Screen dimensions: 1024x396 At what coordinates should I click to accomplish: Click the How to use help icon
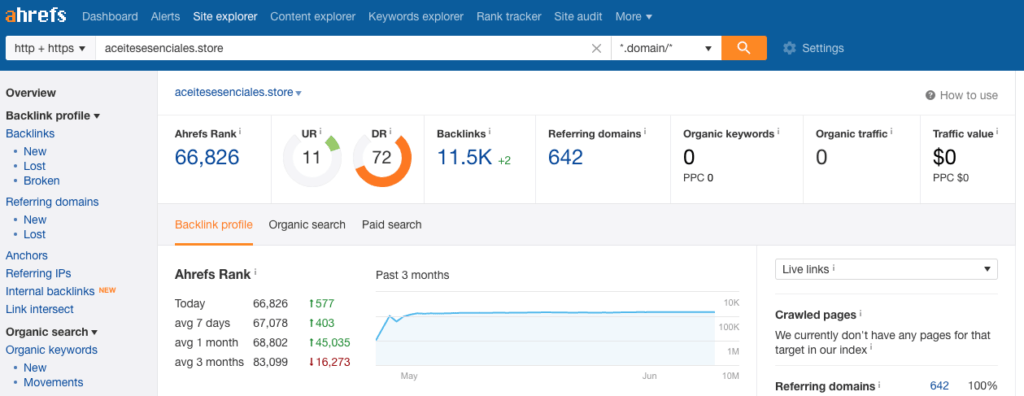click(931, 95)
